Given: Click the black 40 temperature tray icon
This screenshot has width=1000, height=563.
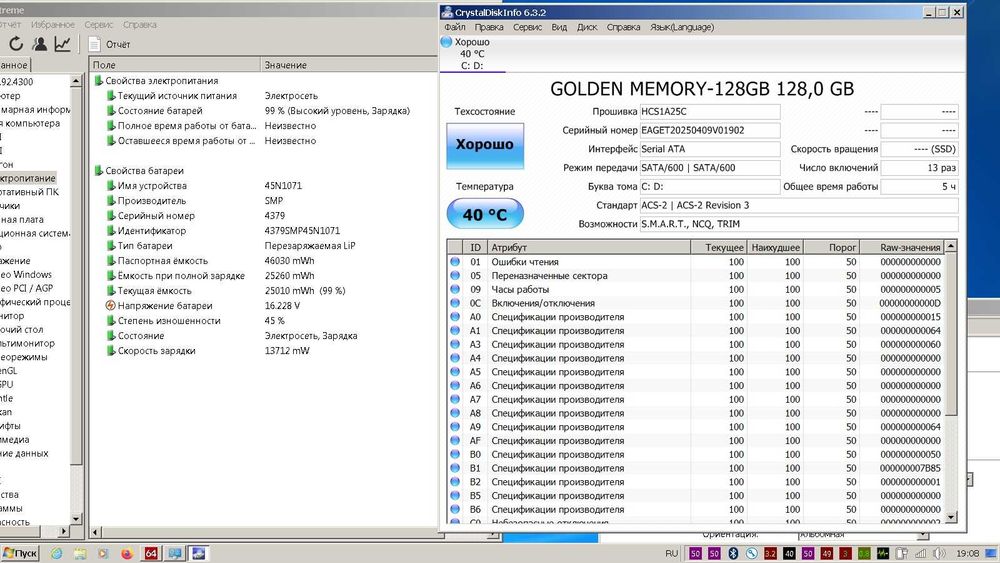Looking at the screenshot, I should click(x=789, y=553).
